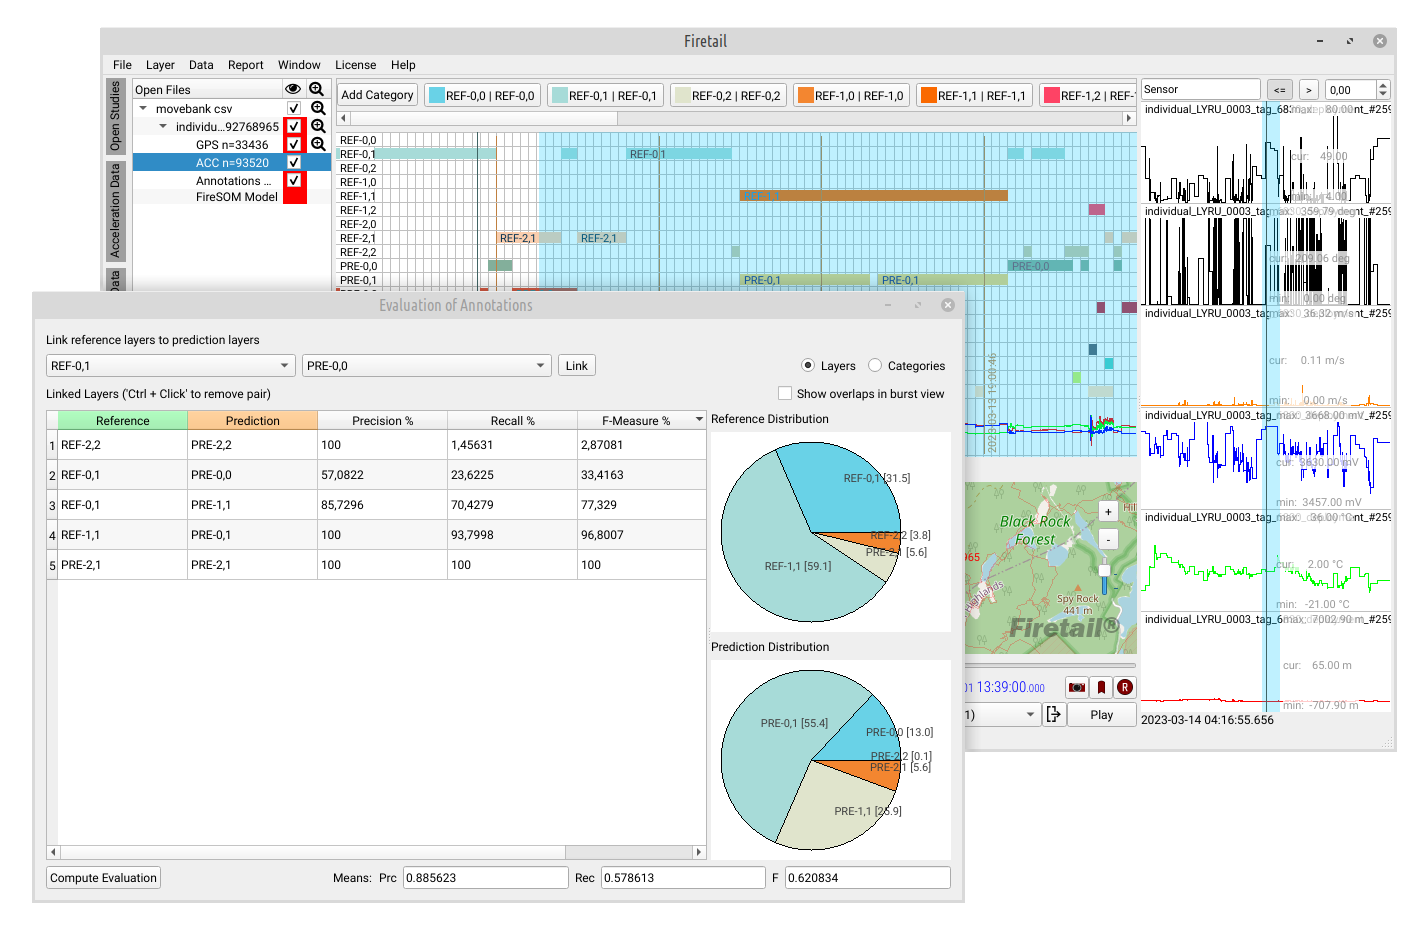The width and height of the screenshot is (1424, 940).
Task: Click the eye icon in Open Files header
Action: (293, 89)
